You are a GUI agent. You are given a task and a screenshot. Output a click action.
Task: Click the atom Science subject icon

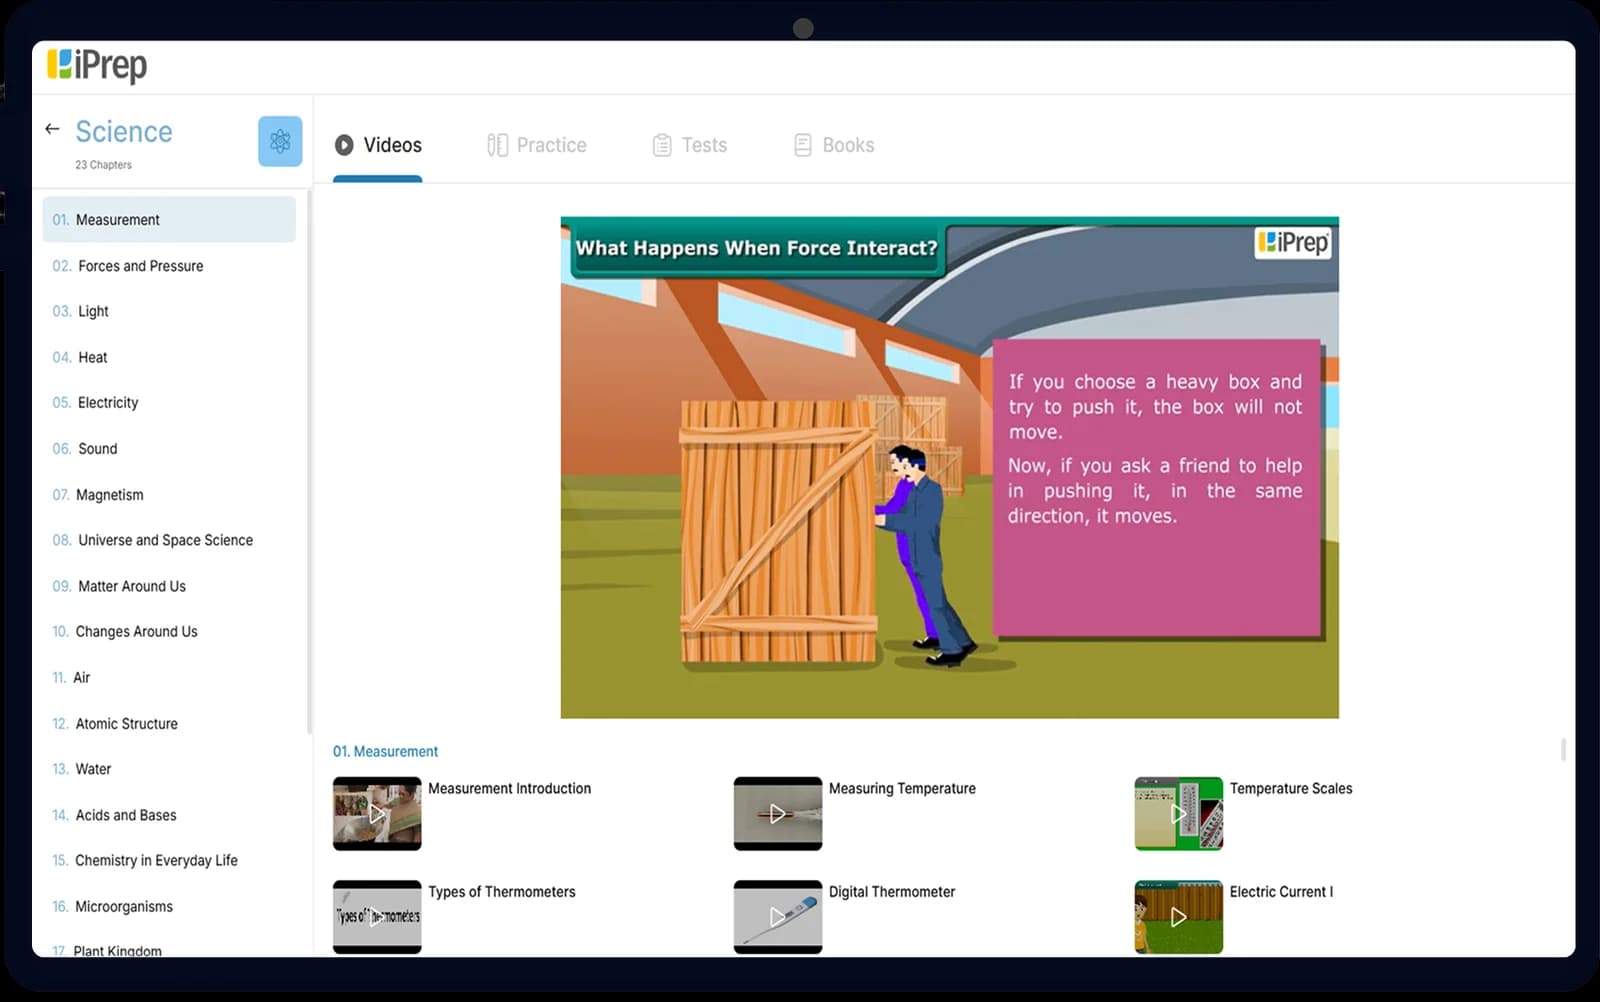280,141
